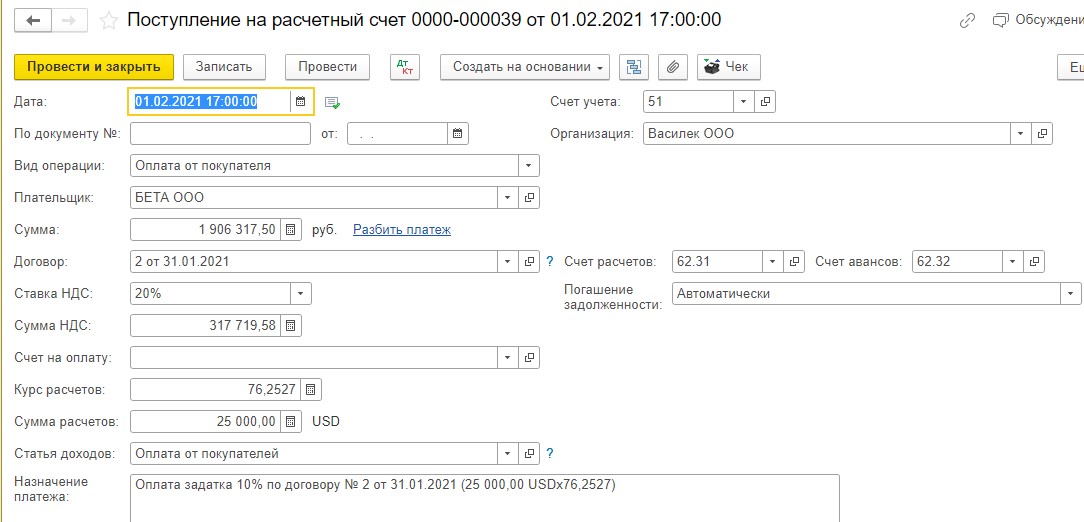Open Счет расчетов 62.31 card
Image resolution: width=1084 pixels, height=522 pixels.
(x=794, y=261)
